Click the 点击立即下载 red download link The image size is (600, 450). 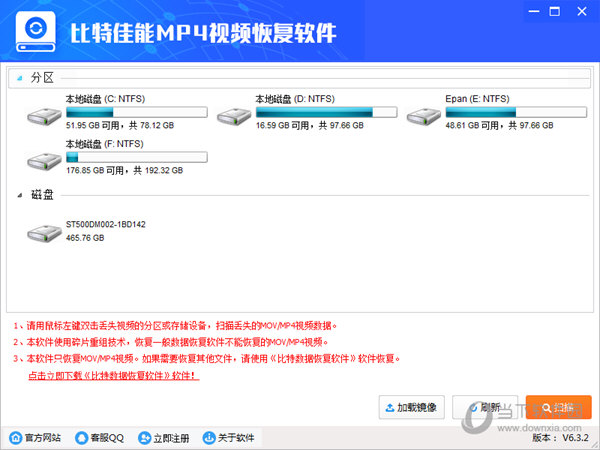[114, 375]
